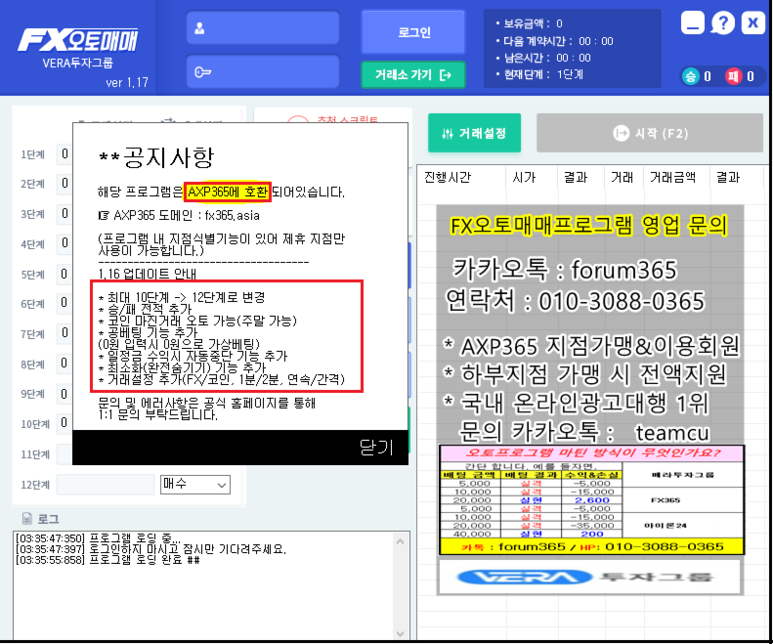Click the 시작 (F2) start button
This screenshot has height=644, width=773.
(650, 133)
